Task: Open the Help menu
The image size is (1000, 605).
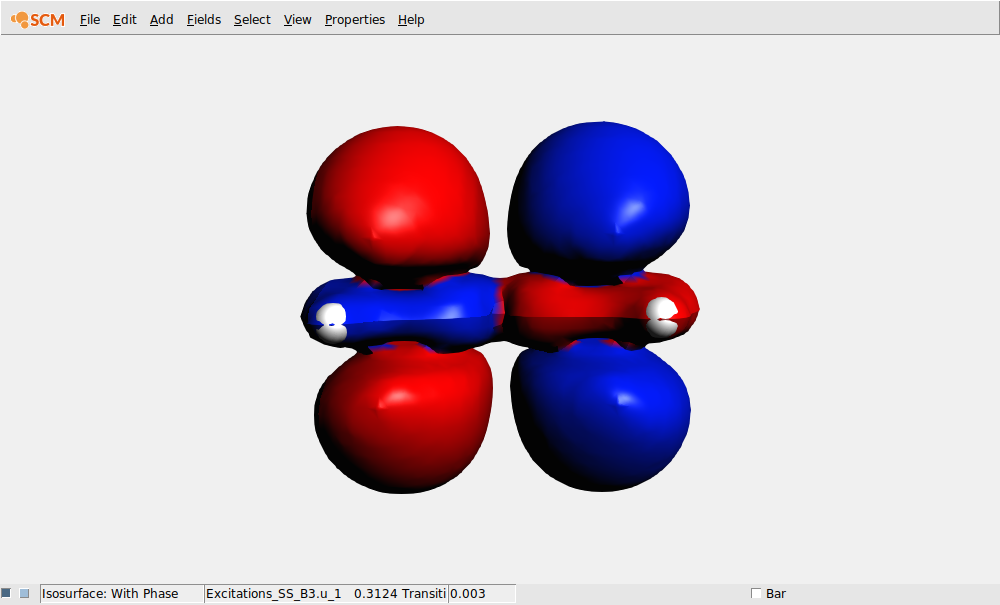Action: pos(410,19)
